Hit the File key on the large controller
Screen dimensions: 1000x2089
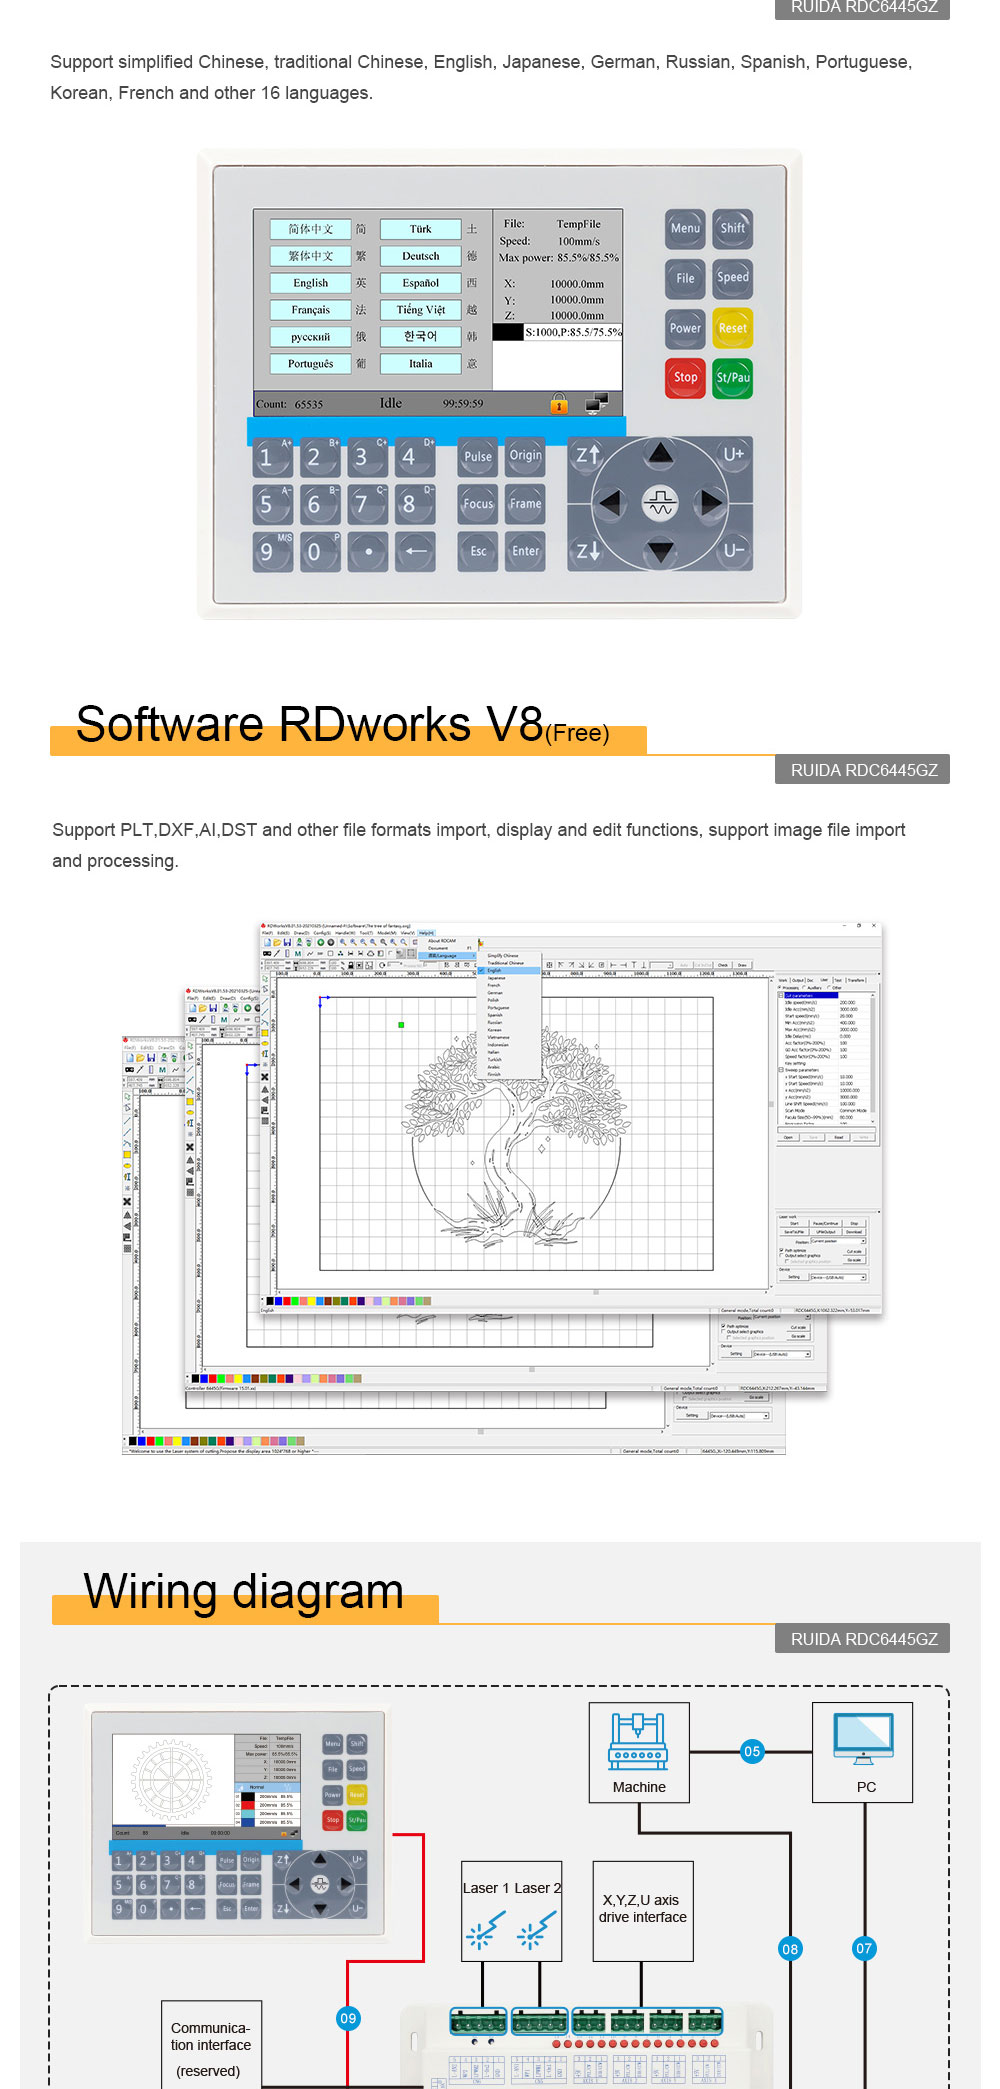coord(685,279)
